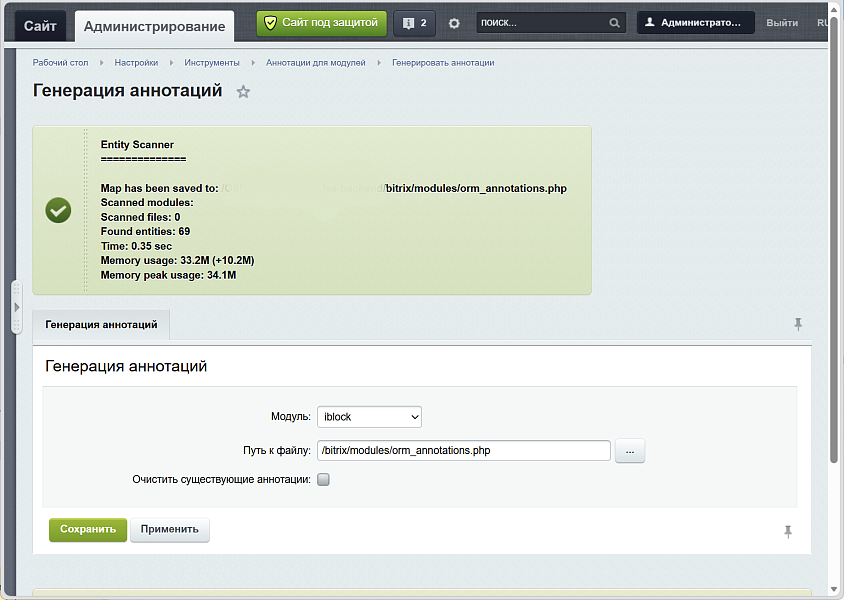Screen dimensions: 844x600
Task: Switch to the 'Сайт' section tab
Action: click(x=41, y=25)
